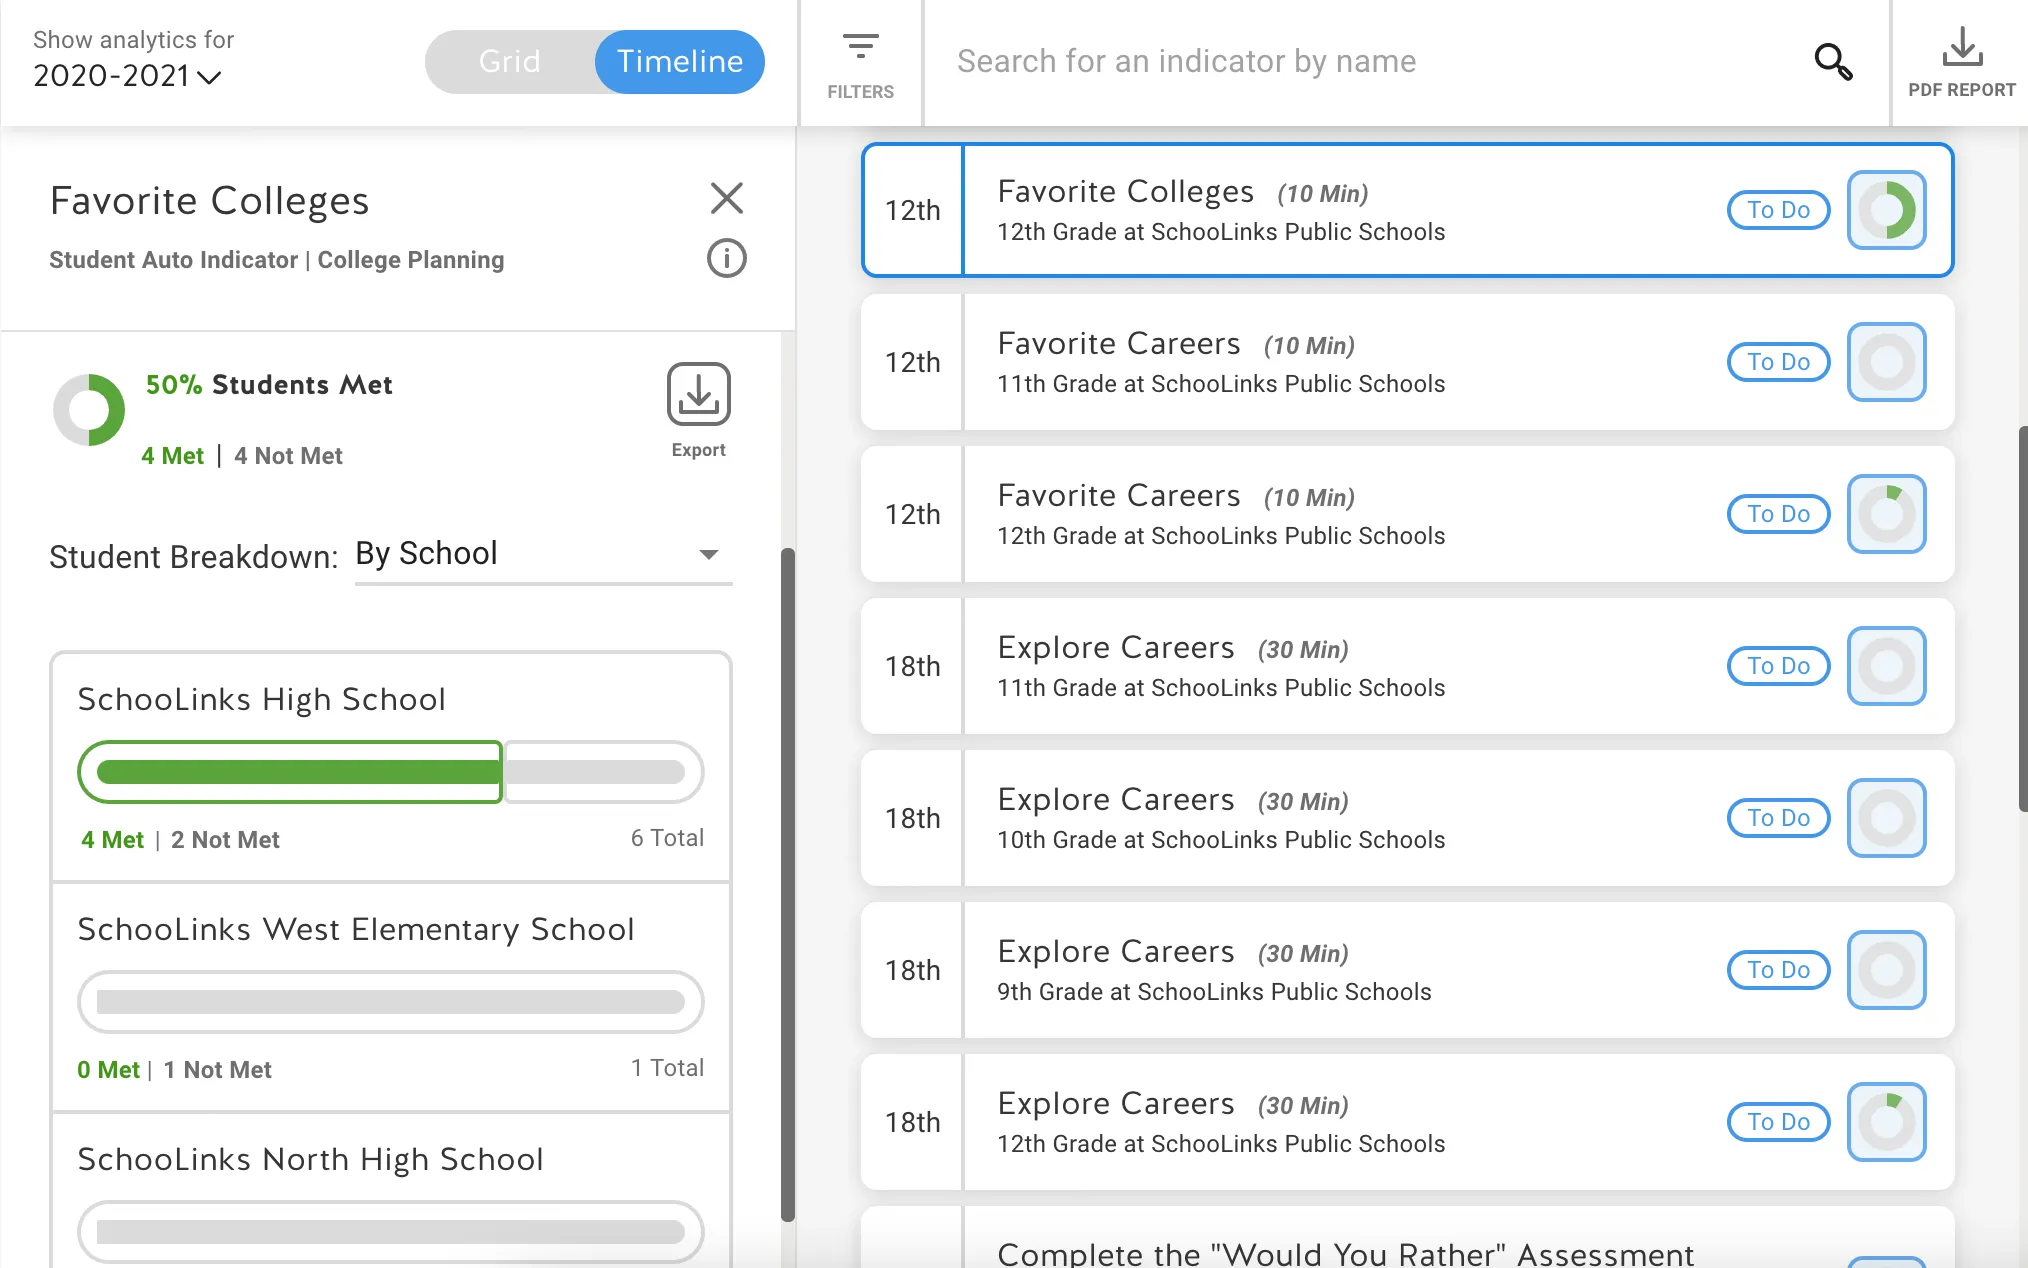Click the SchooLinks North High School heading

[x=311, y=1160]
